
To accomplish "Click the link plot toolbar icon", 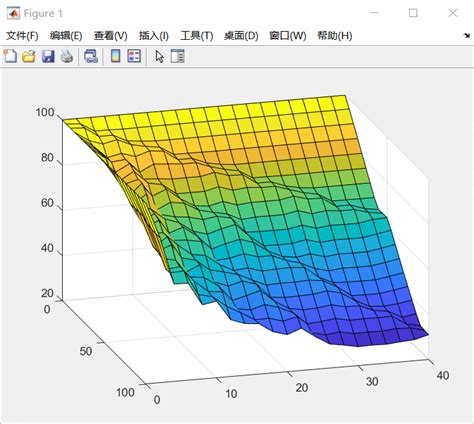I will pyautogui.click(x=91, y=56).
